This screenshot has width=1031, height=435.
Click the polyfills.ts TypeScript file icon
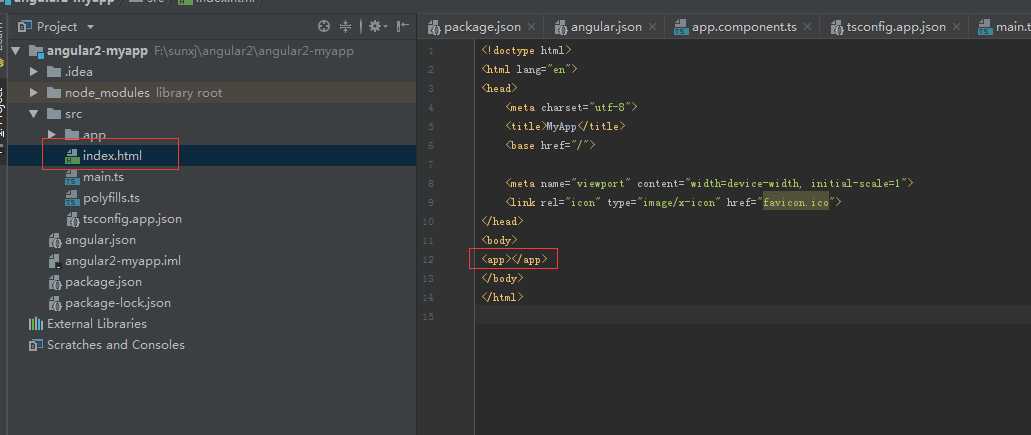pos(72,198)
